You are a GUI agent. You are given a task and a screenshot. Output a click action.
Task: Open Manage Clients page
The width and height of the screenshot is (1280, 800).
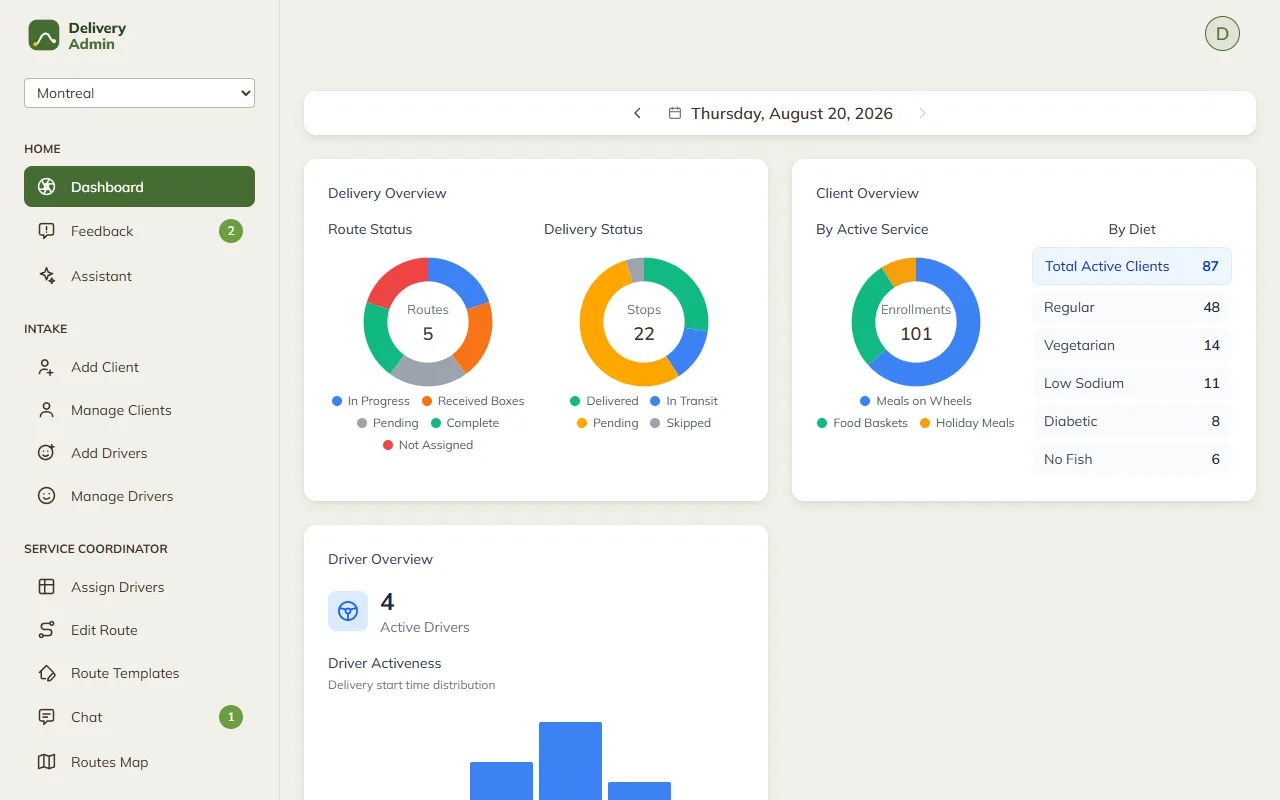click(139, 410)
